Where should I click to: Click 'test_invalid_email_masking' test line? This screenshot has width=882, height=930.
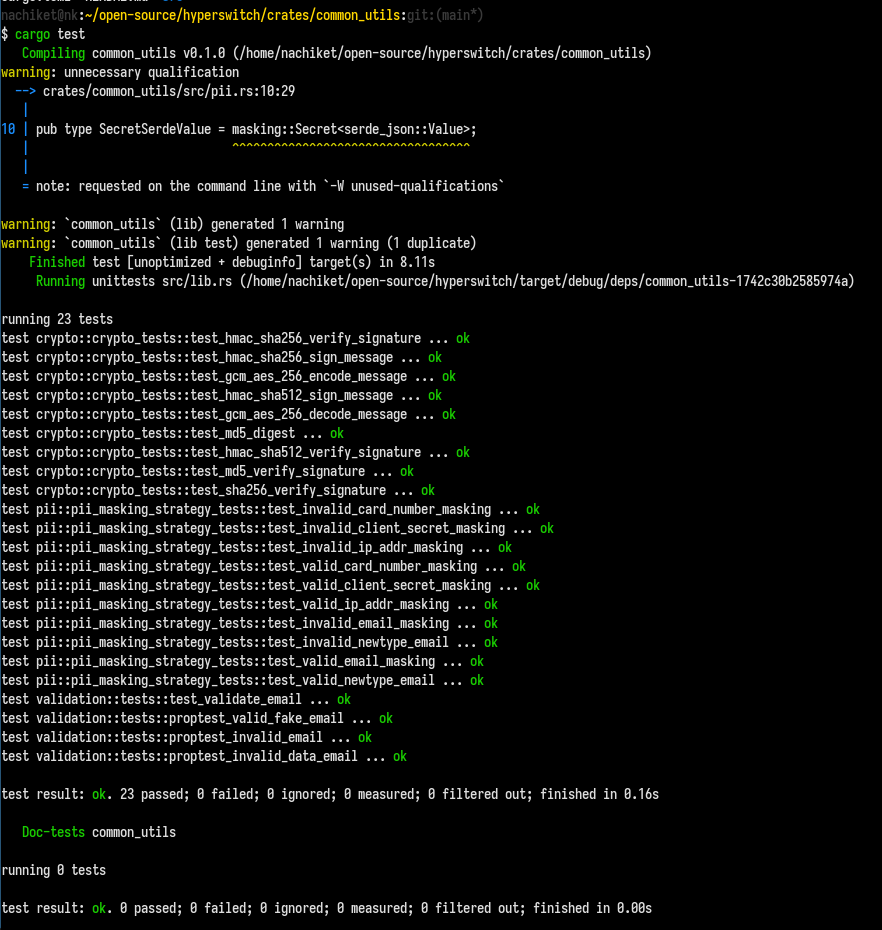click(x=249, y=623)
